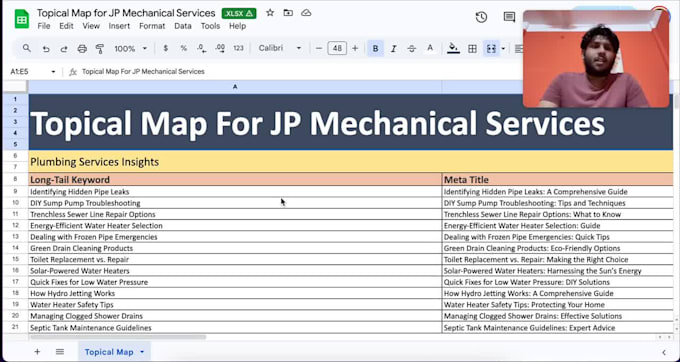The width and height of the screenshot is (680, 362).
Task: Open the Insert menu
Action: (x=119, y=26)
